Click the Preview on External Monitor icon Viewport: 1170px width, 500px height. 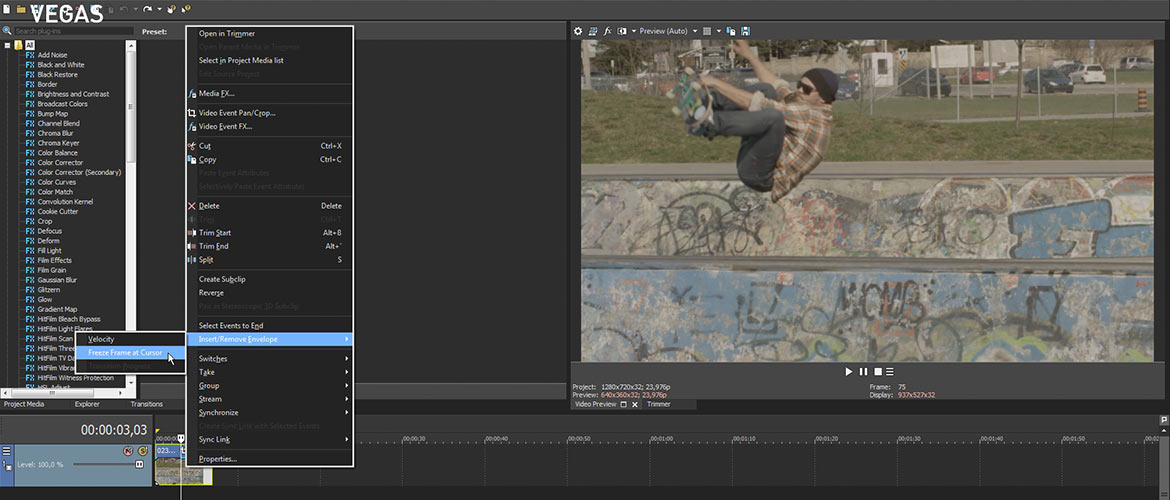[x=592, y=31]
